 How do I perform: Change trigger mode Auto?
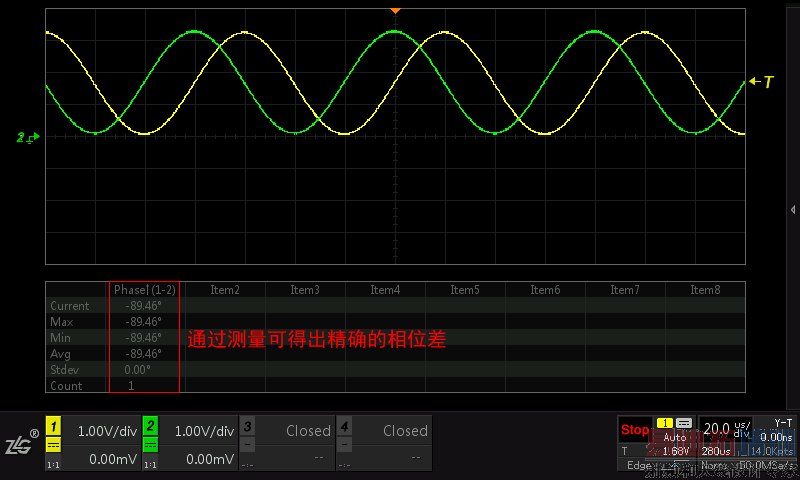click(x=674, y=438)
